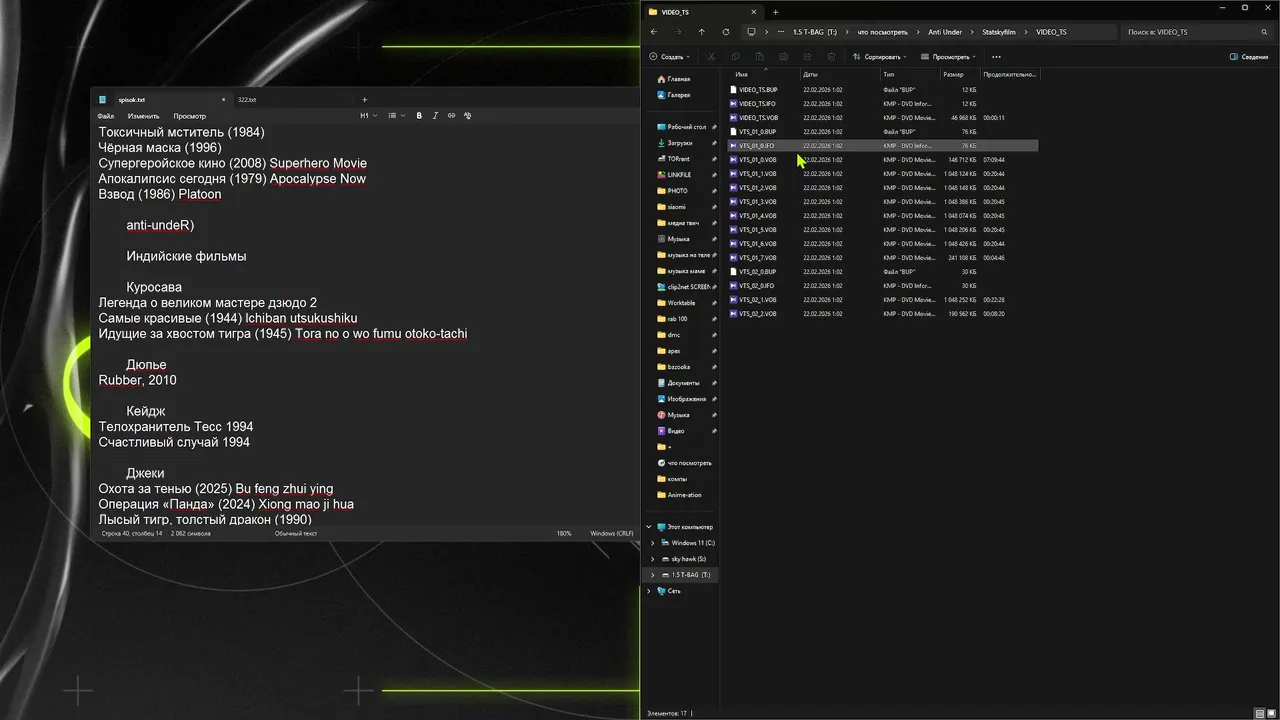Open Файл menu in Notepad
Screen dimensions: 1280x720
coord(106,116)
